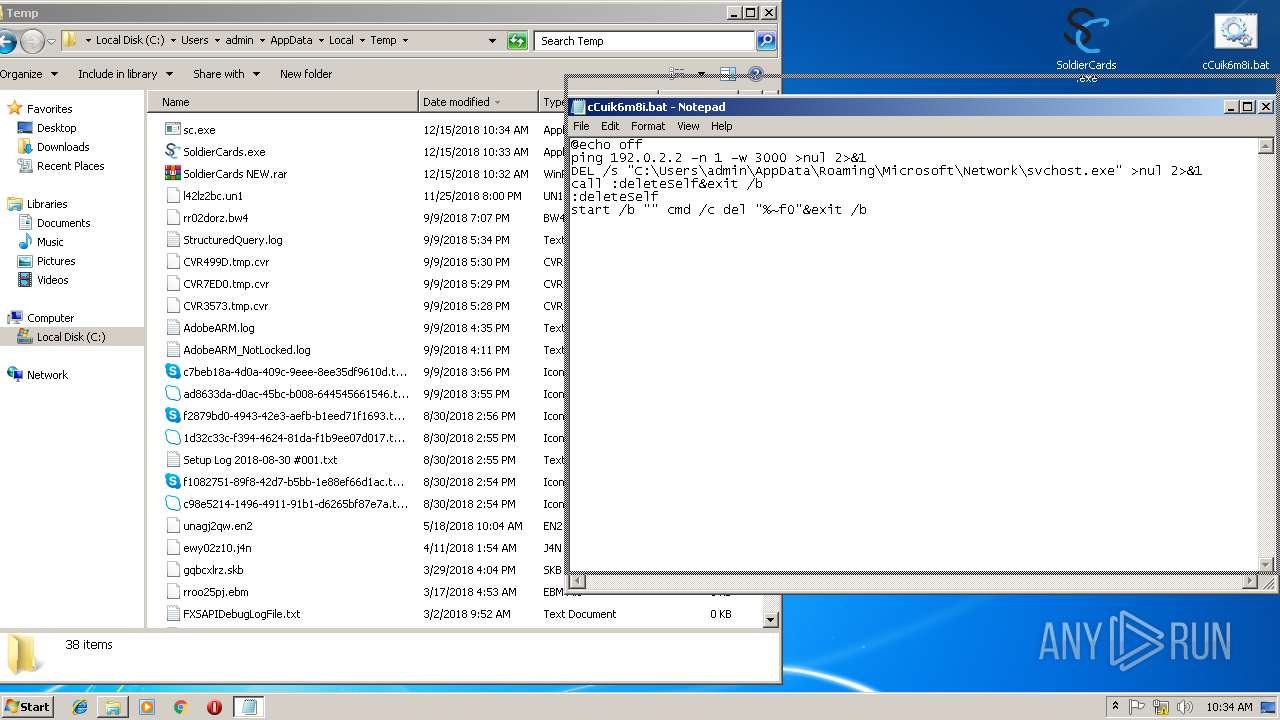
Task: Create a New folder
Action: pyautogui.click(x=306, y=74)
